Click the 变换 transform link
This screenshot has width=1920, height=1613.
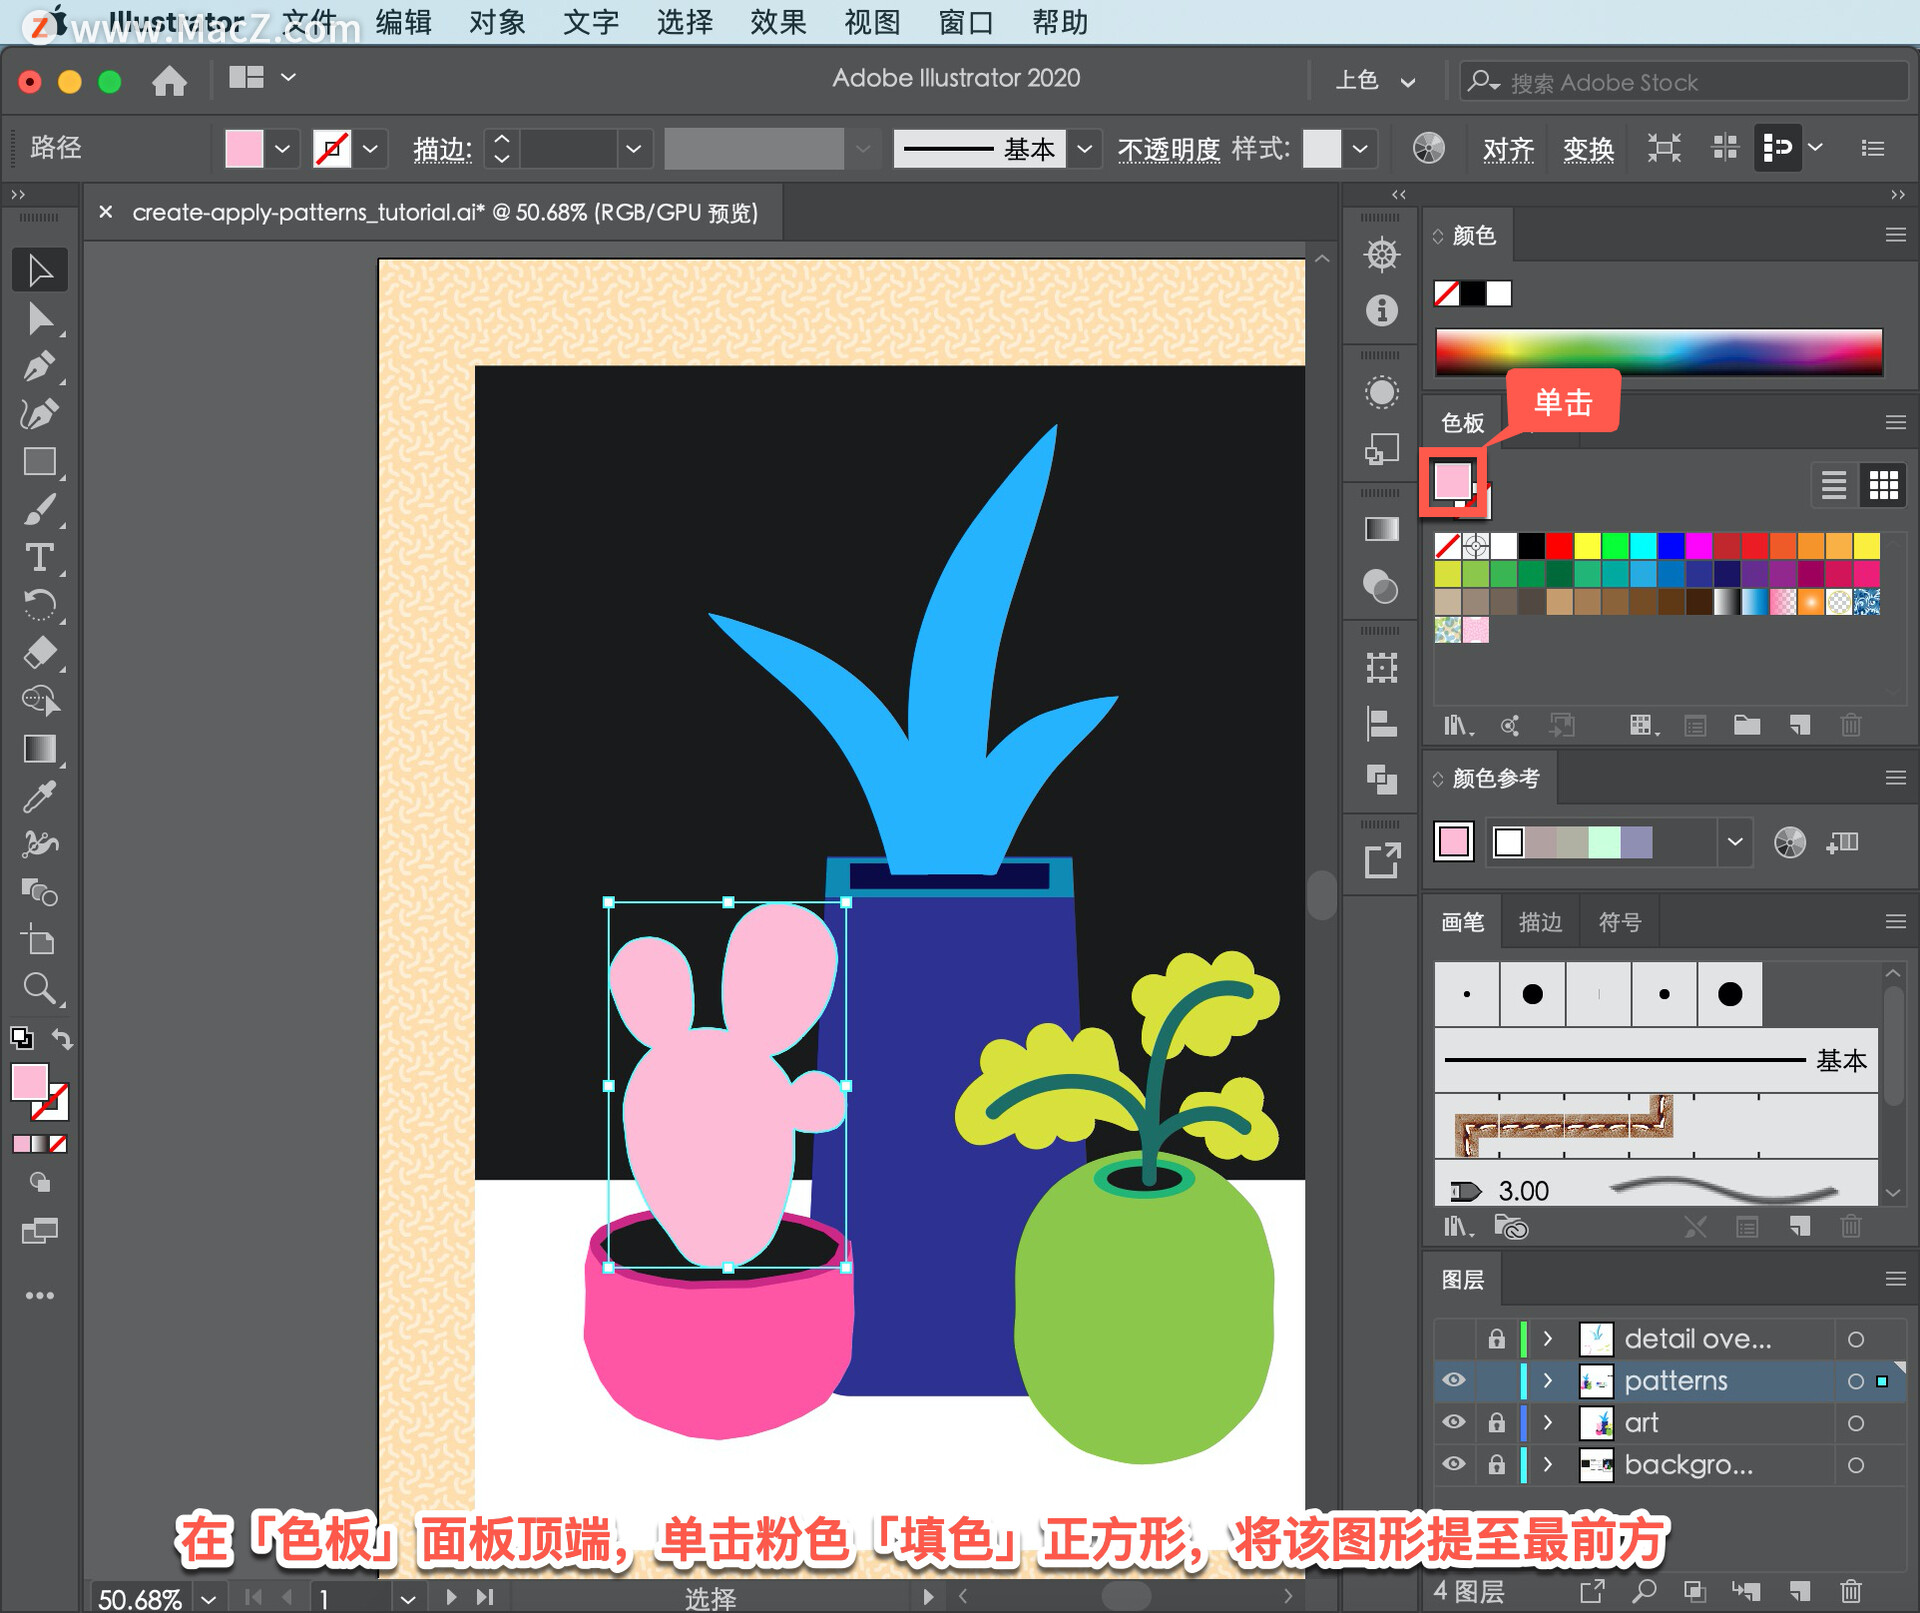click(1588, 149)
